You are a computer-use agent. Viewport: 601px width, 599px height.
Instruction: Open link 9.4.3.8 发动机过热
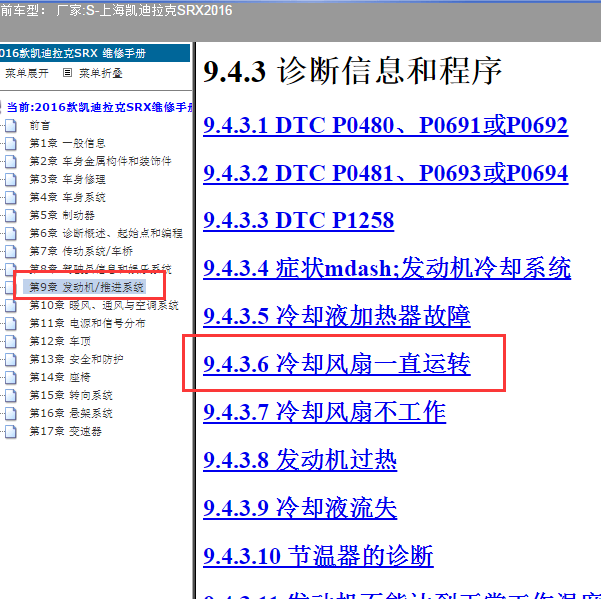[300, 460]
